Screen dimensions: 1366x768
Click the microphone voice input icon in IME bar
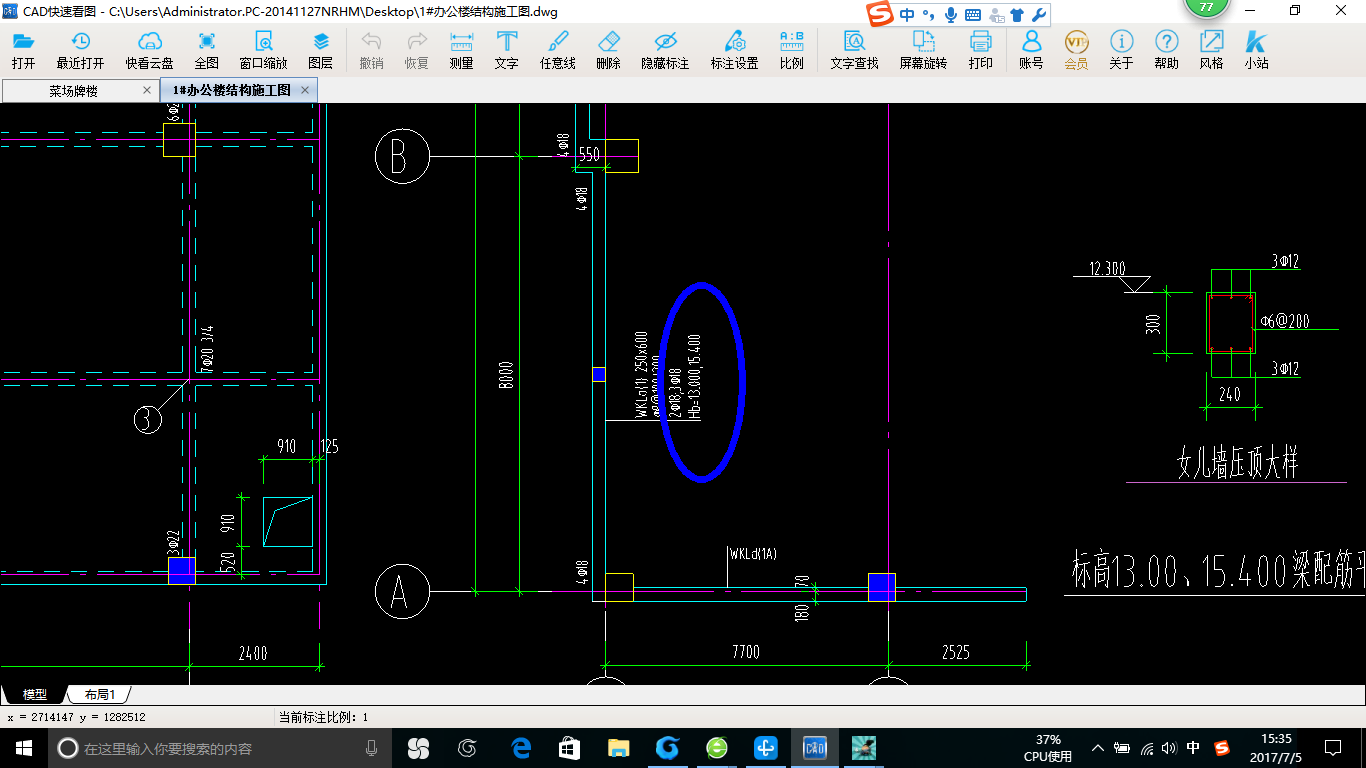[x=950, y=15]
